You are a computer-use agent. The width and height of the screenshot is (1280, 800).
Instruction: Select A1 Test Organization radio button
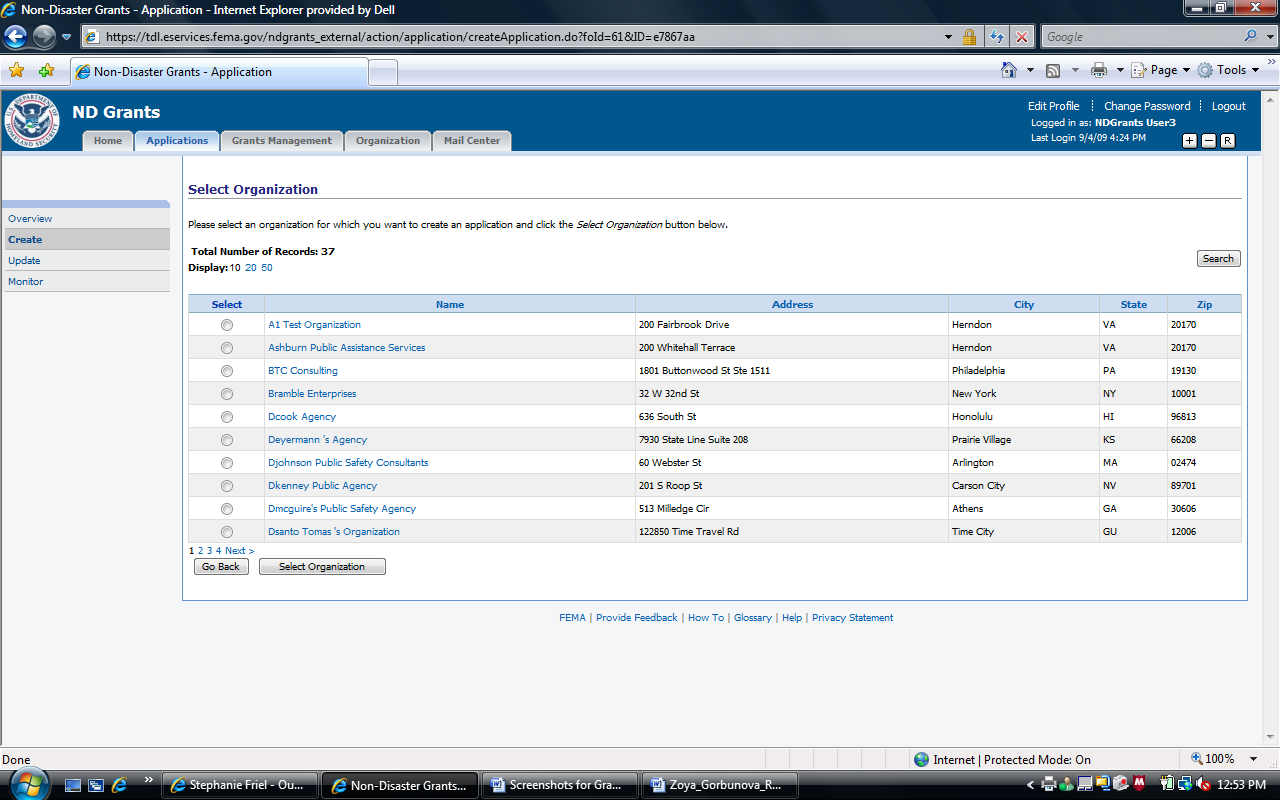[227, 325]
